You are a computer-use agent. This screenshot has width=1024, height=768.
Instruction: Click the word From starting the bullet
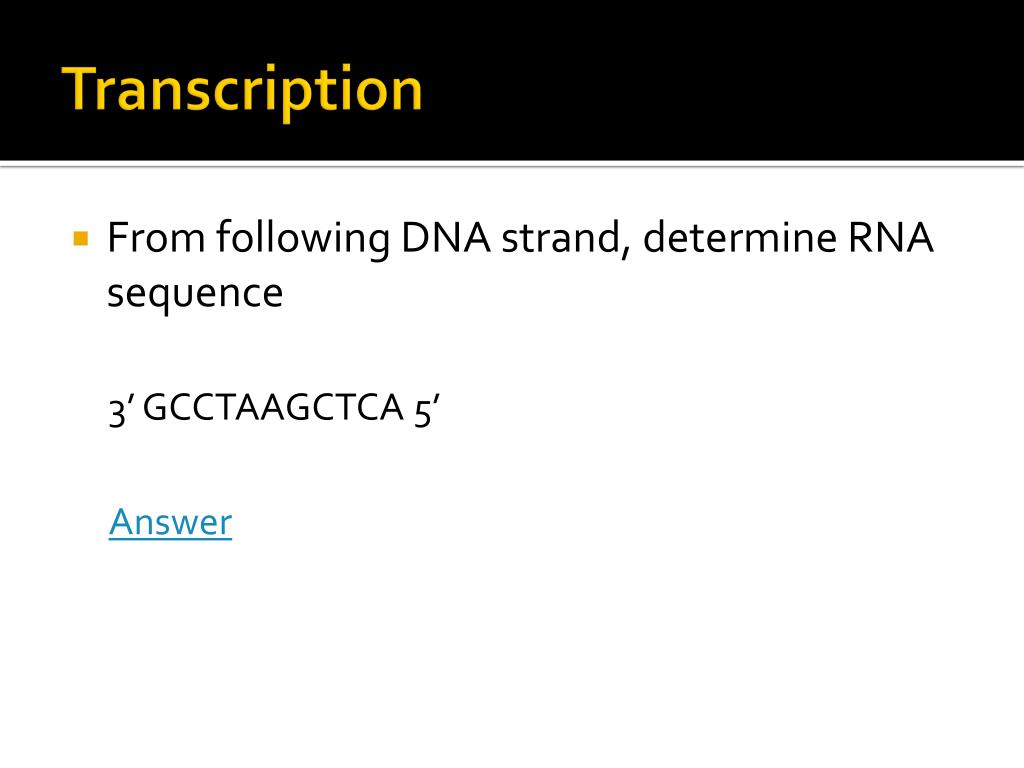coord(157,237)
